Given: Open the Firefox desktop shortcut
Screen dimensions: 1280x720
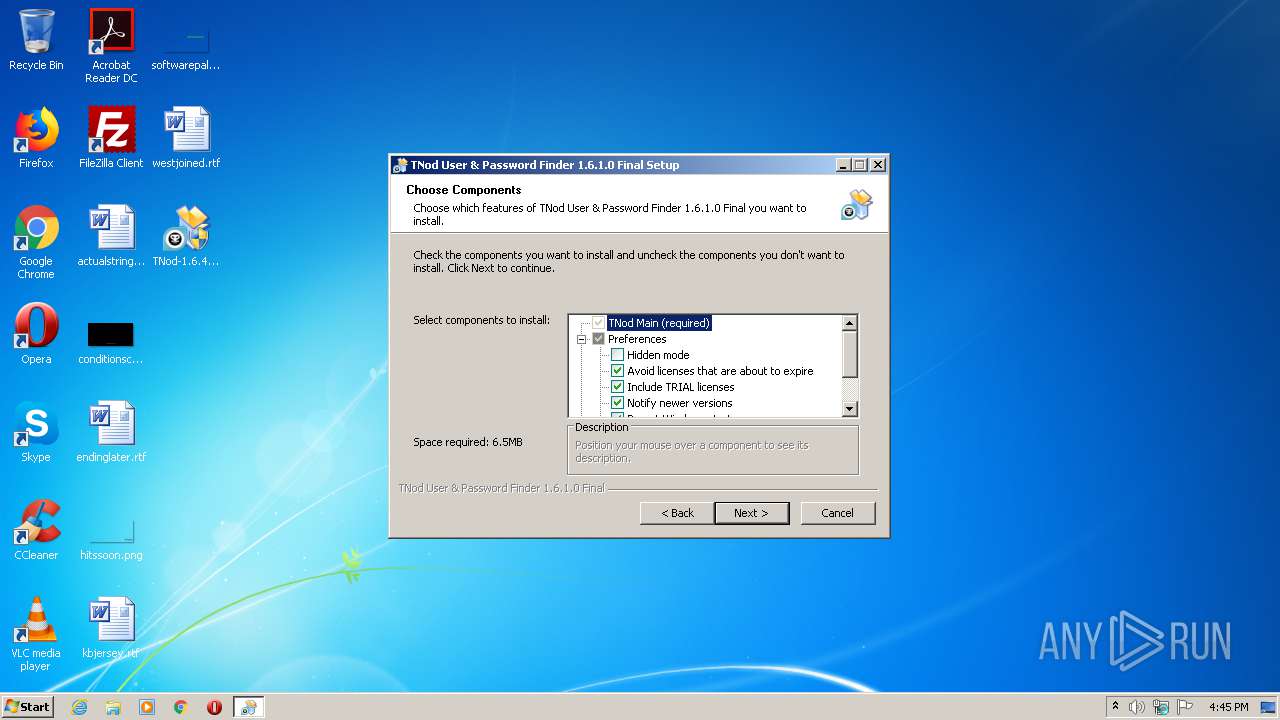Looking at the screenshot, I should [36, 138].
